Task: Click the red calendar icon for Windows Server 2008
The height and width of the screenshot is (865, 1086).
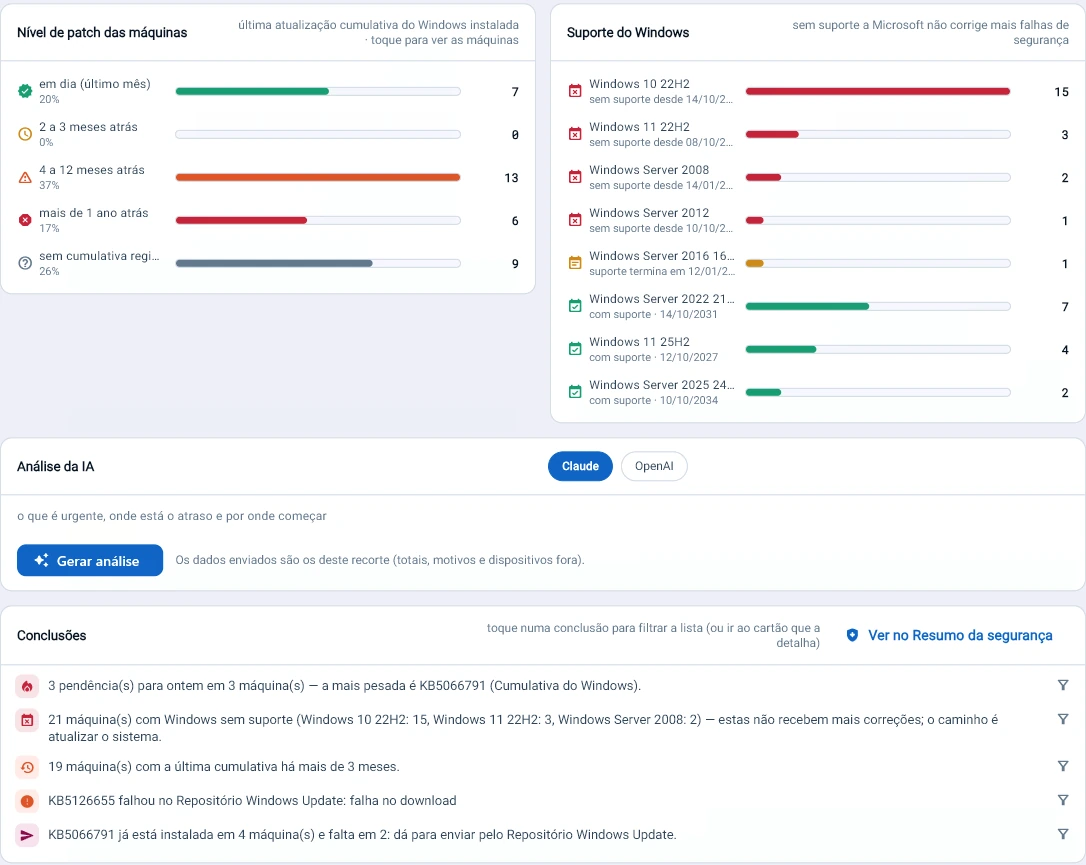Action: click(x=575, y=177)
